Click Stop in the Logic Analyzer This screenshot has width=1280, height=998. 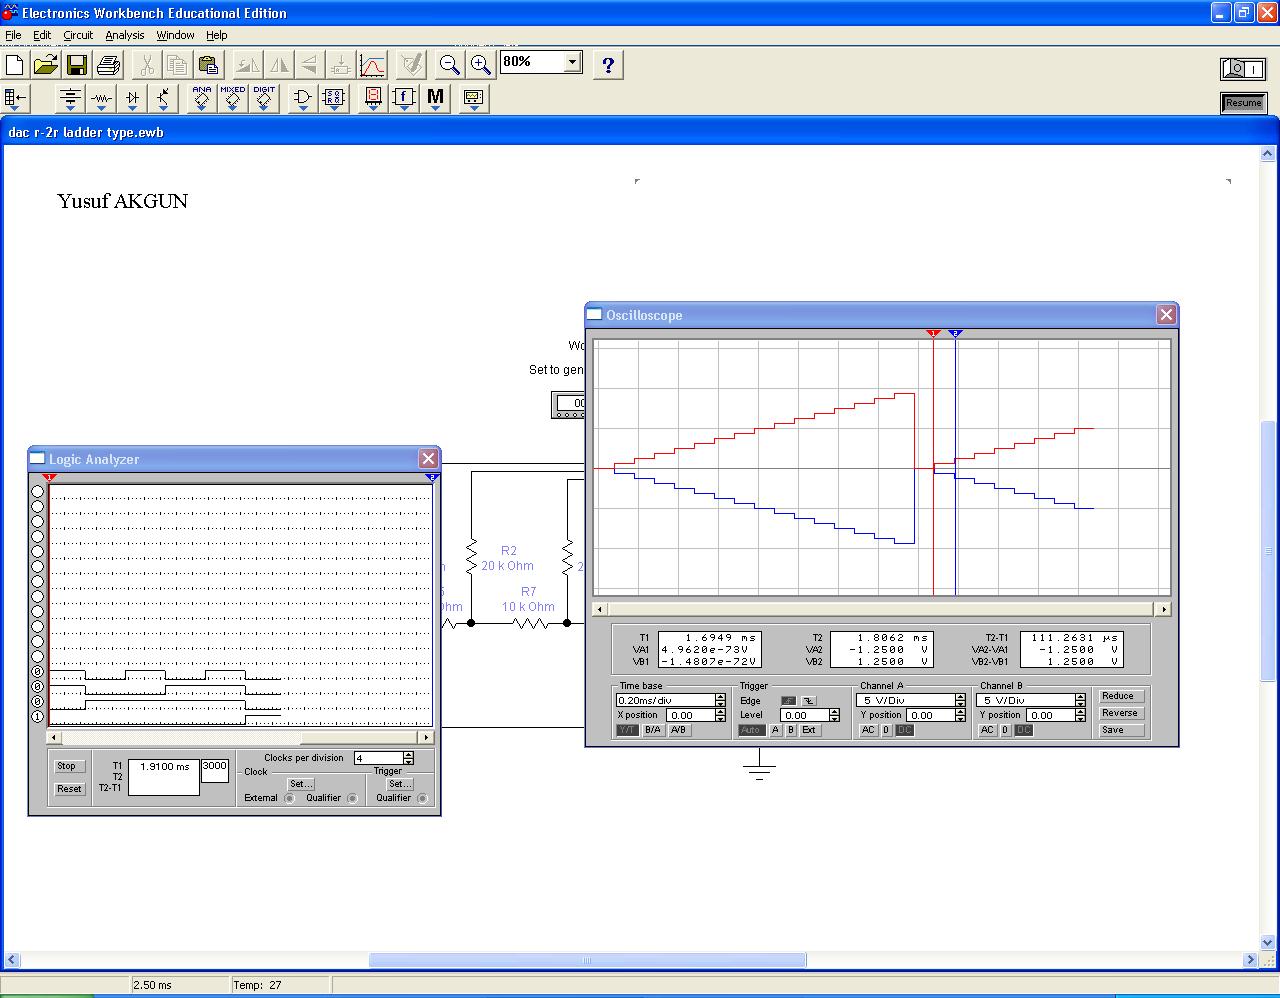coord(67,766)
